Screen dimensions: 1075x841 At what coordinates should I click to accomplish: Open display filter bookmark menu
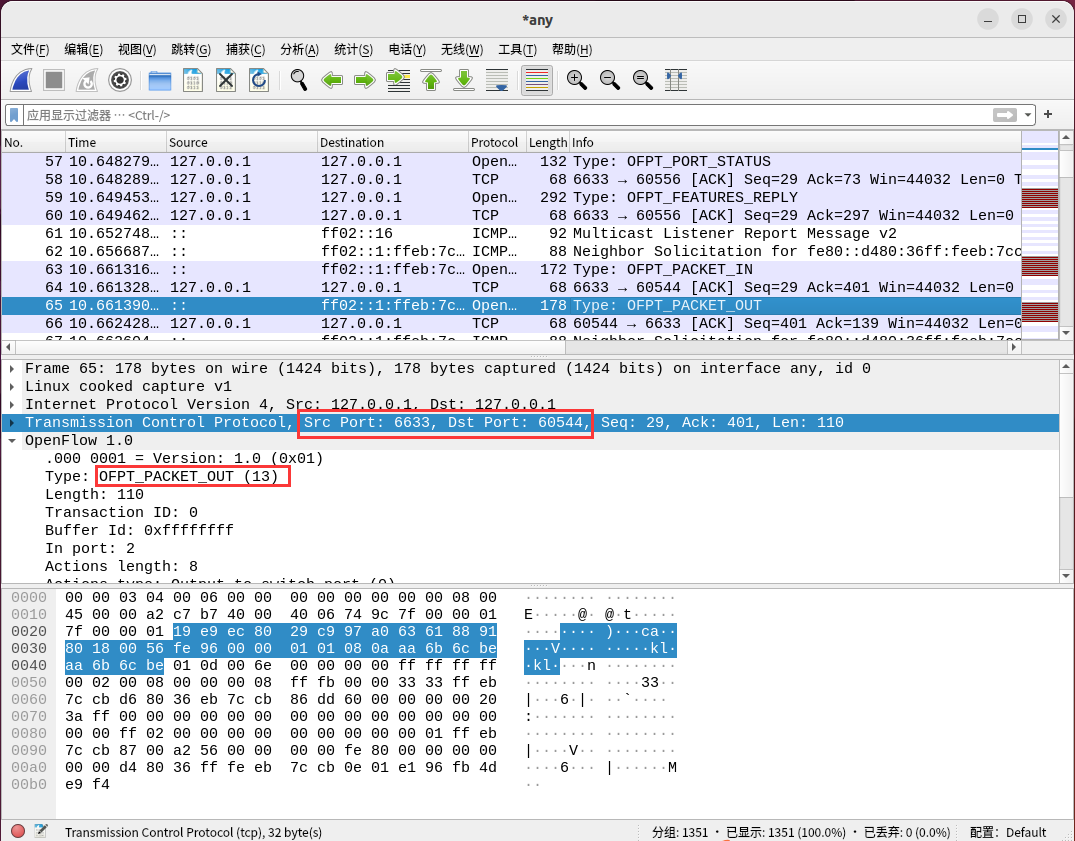click(14, 115)
